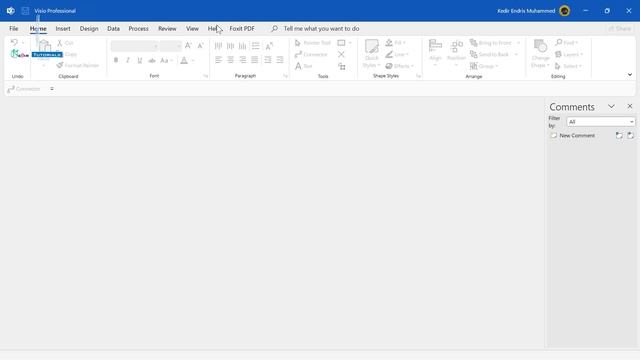Open the File menu
The image size is (640, 360).
tap(13, 29)
